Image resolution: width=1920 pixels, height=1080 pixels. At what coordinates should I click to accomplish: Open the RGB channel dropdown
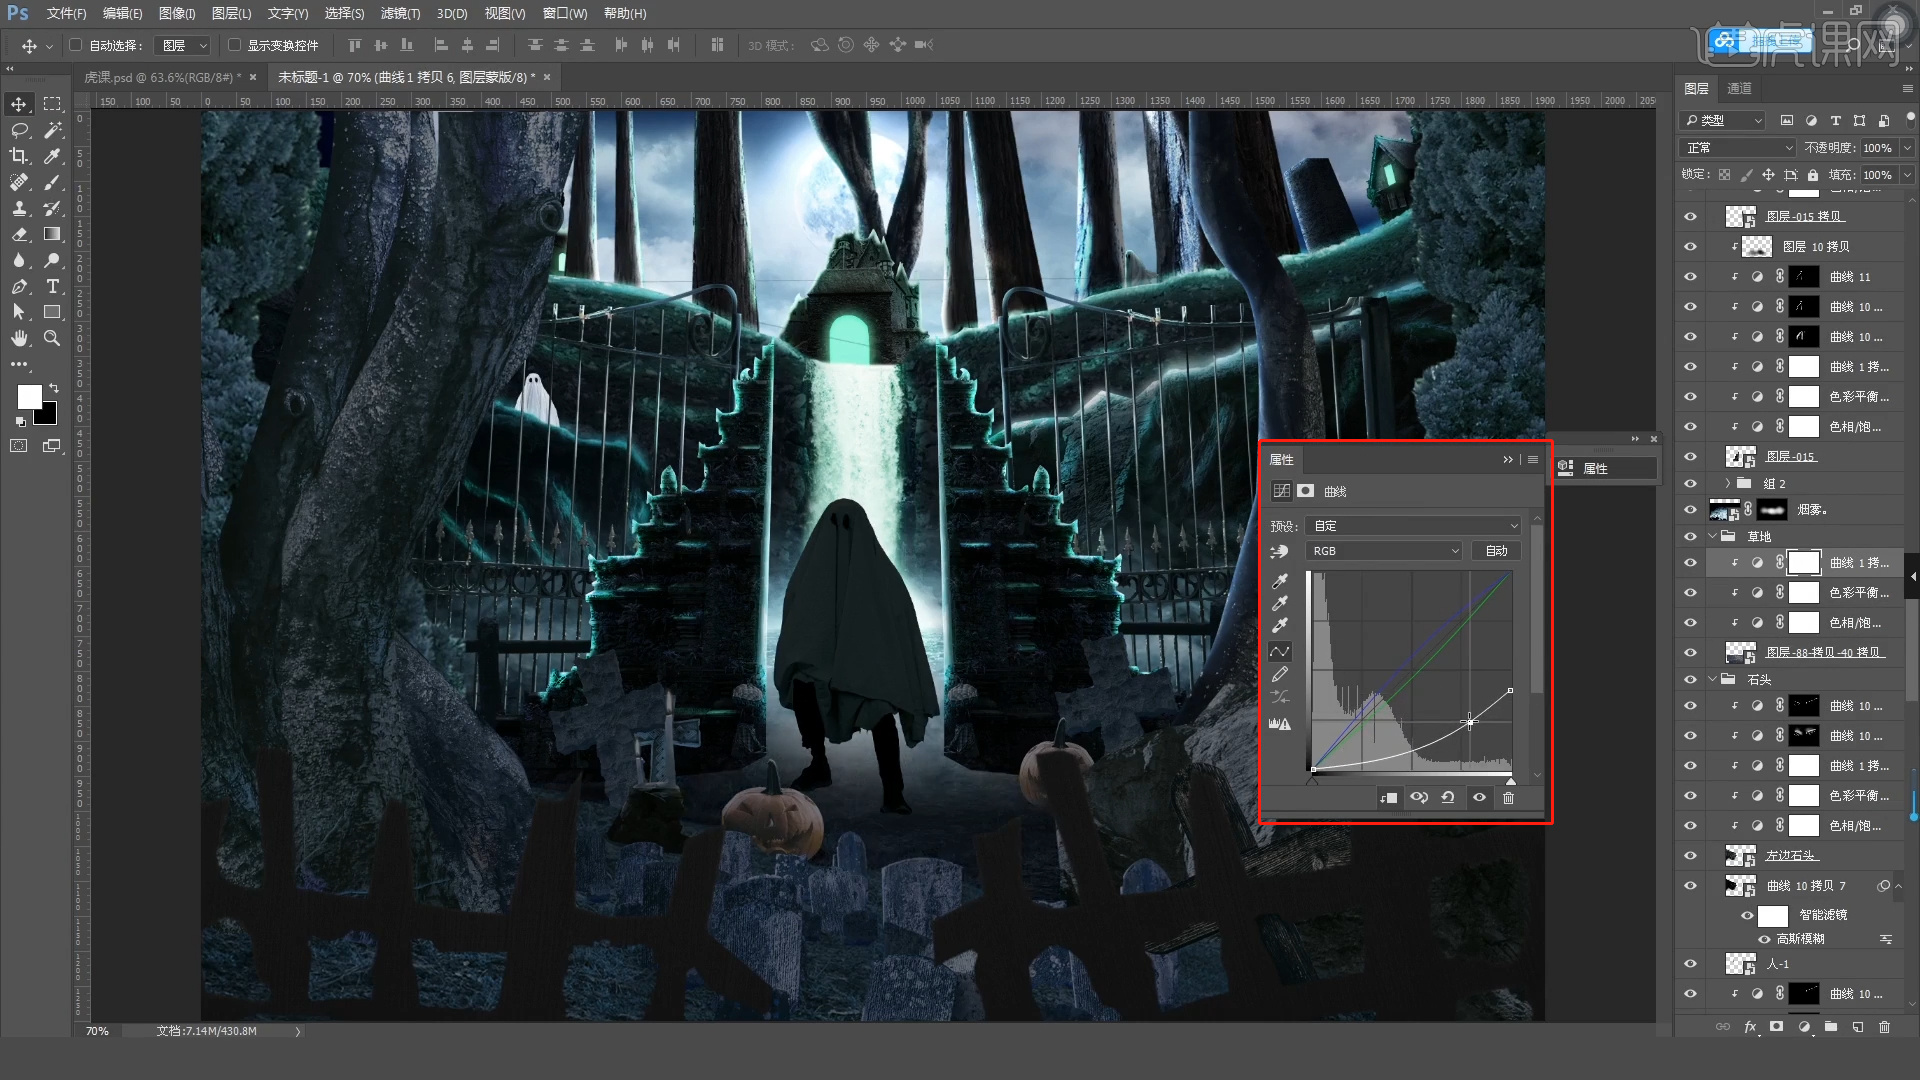click(1384, 551)
